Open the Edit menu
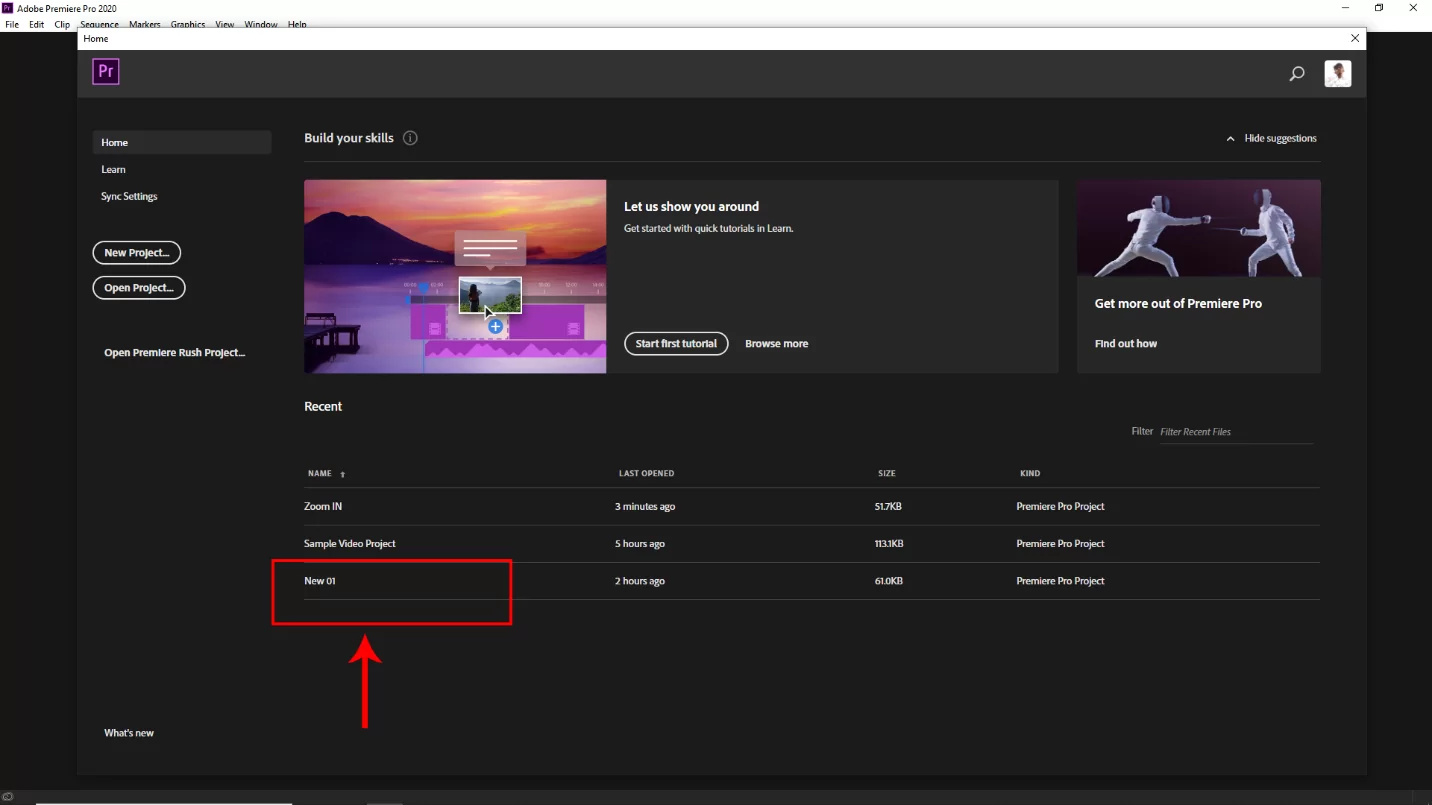 click(x=37, y=24)
